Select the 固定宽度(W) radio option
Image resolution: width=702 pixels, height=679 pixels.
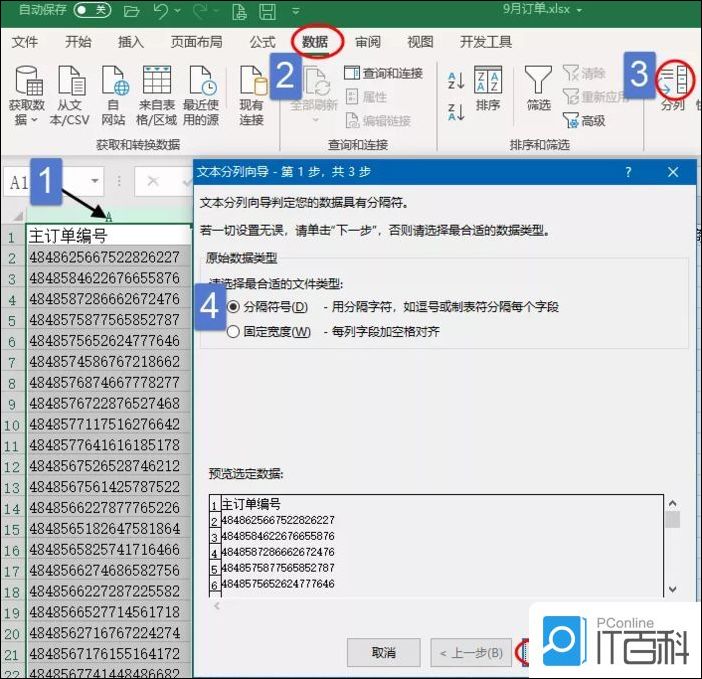click(x=233, y=332)
